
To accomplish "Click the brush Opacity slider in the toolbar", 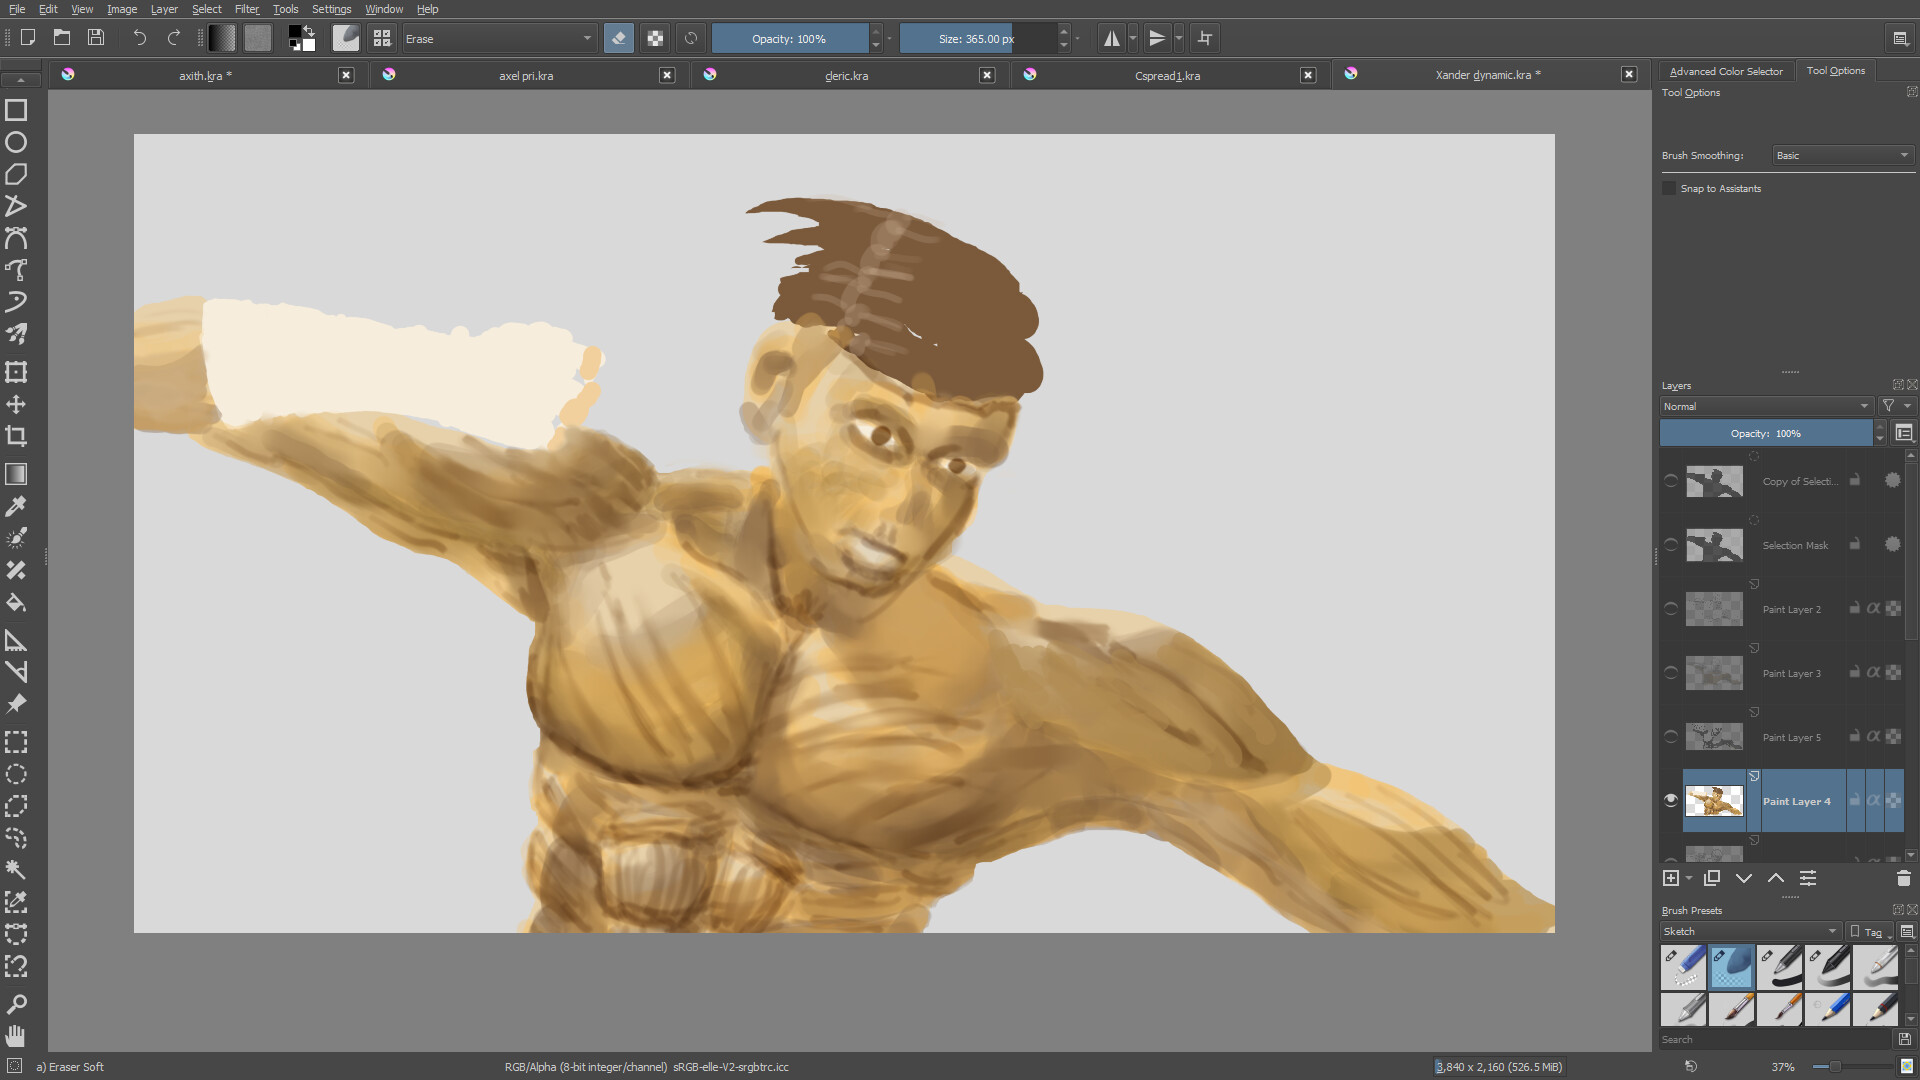I will (789, 39).
